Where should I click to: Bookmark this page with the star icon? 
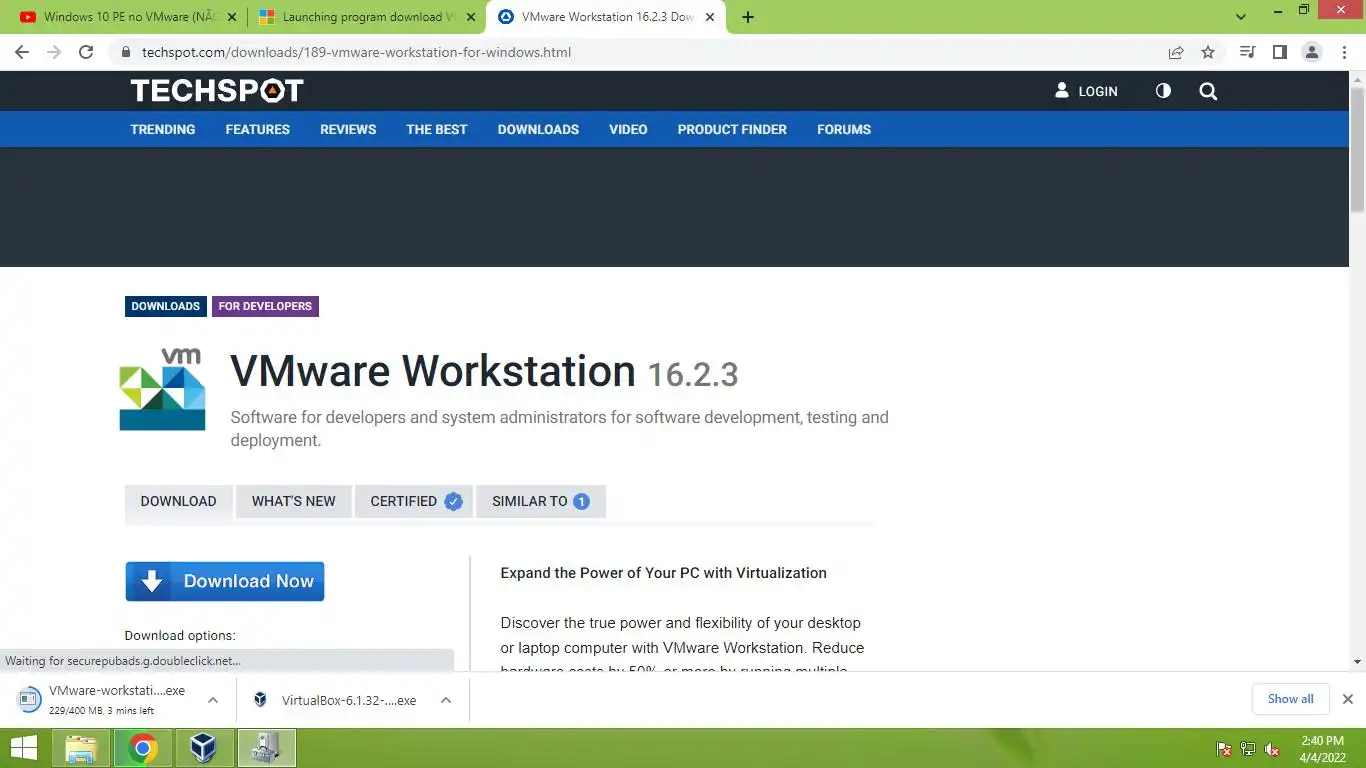(x=1208, y=52)
